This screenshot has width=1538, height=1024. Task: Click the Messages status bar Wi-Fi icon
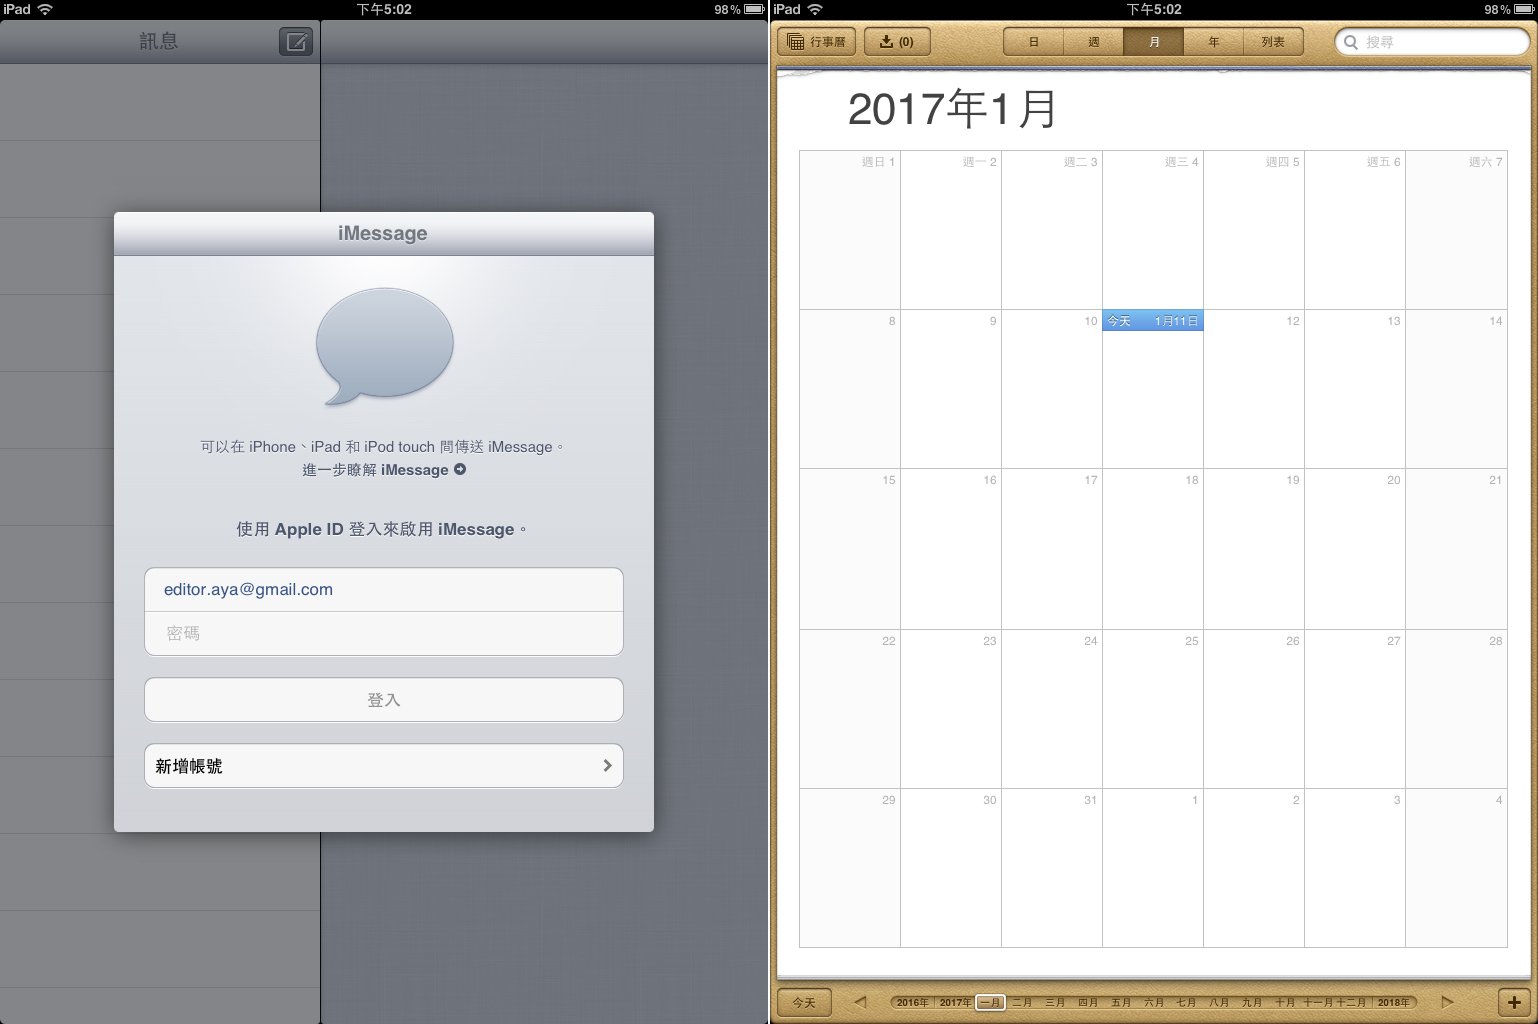coord(45,9)
